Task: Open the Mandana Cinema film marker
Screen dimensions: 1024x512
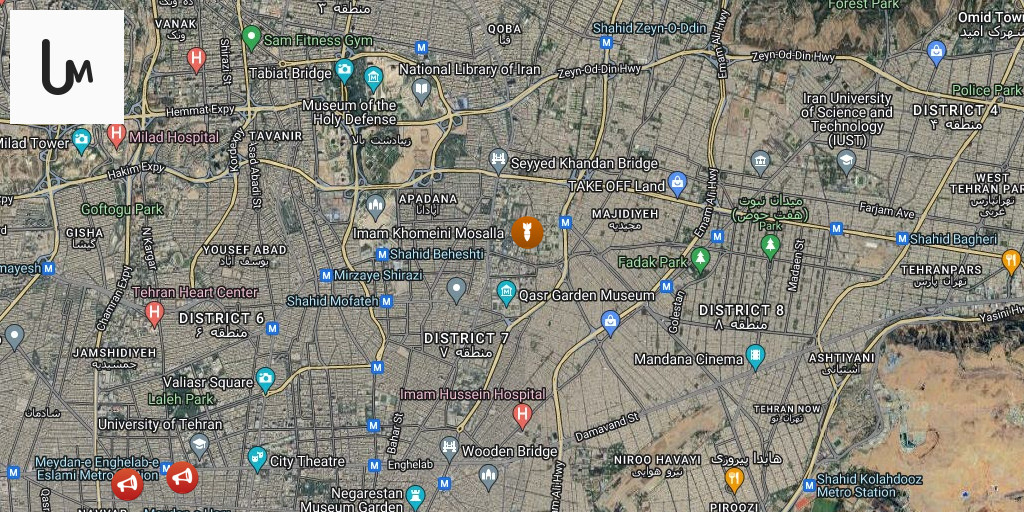Action: click(x=755, y=358)
